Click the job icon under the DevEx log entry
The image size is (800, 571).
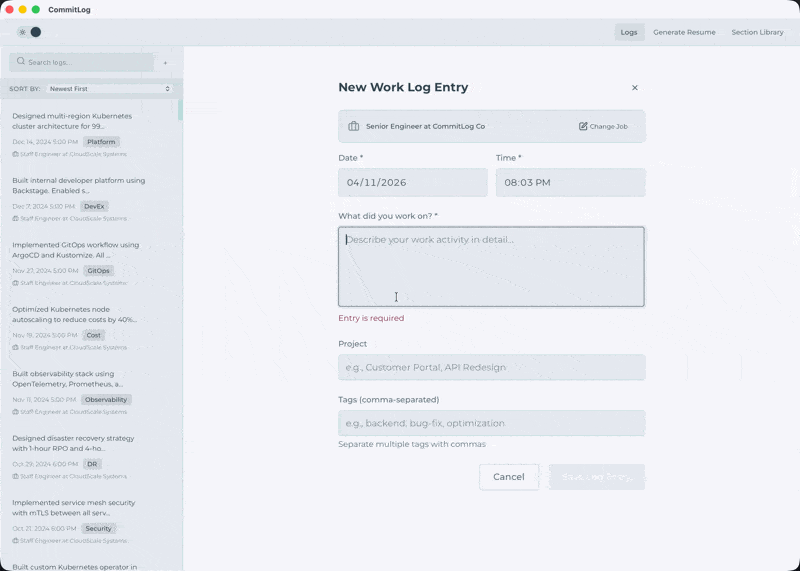click(15, 218)
